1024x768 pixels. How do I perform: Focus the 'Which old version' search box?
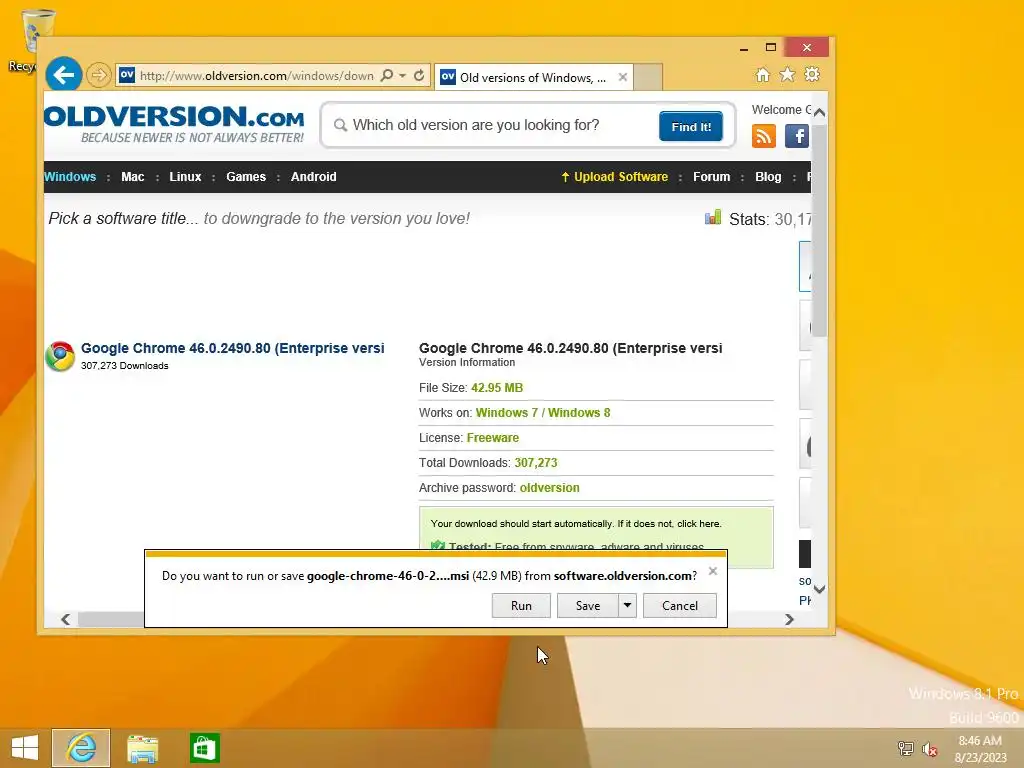pyautogui.click(x=496, y=125)
